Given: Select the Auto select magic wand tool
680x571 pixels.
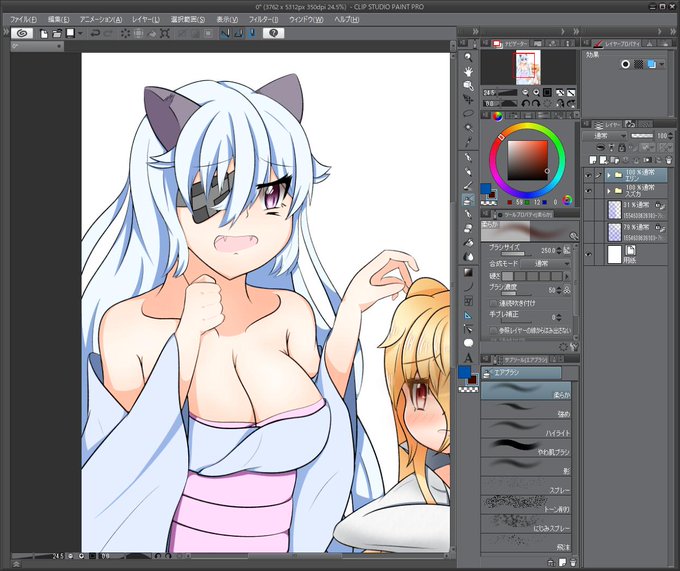Looking at the screenshot, I should point(468,127).
